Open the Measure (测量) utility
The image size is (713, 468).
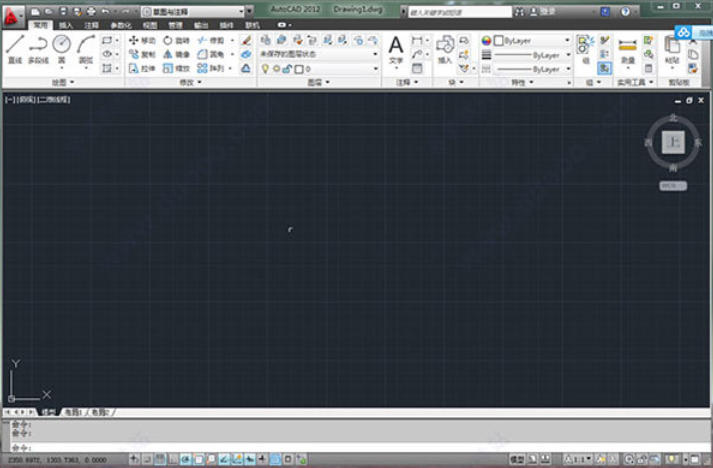click(628, 49)
